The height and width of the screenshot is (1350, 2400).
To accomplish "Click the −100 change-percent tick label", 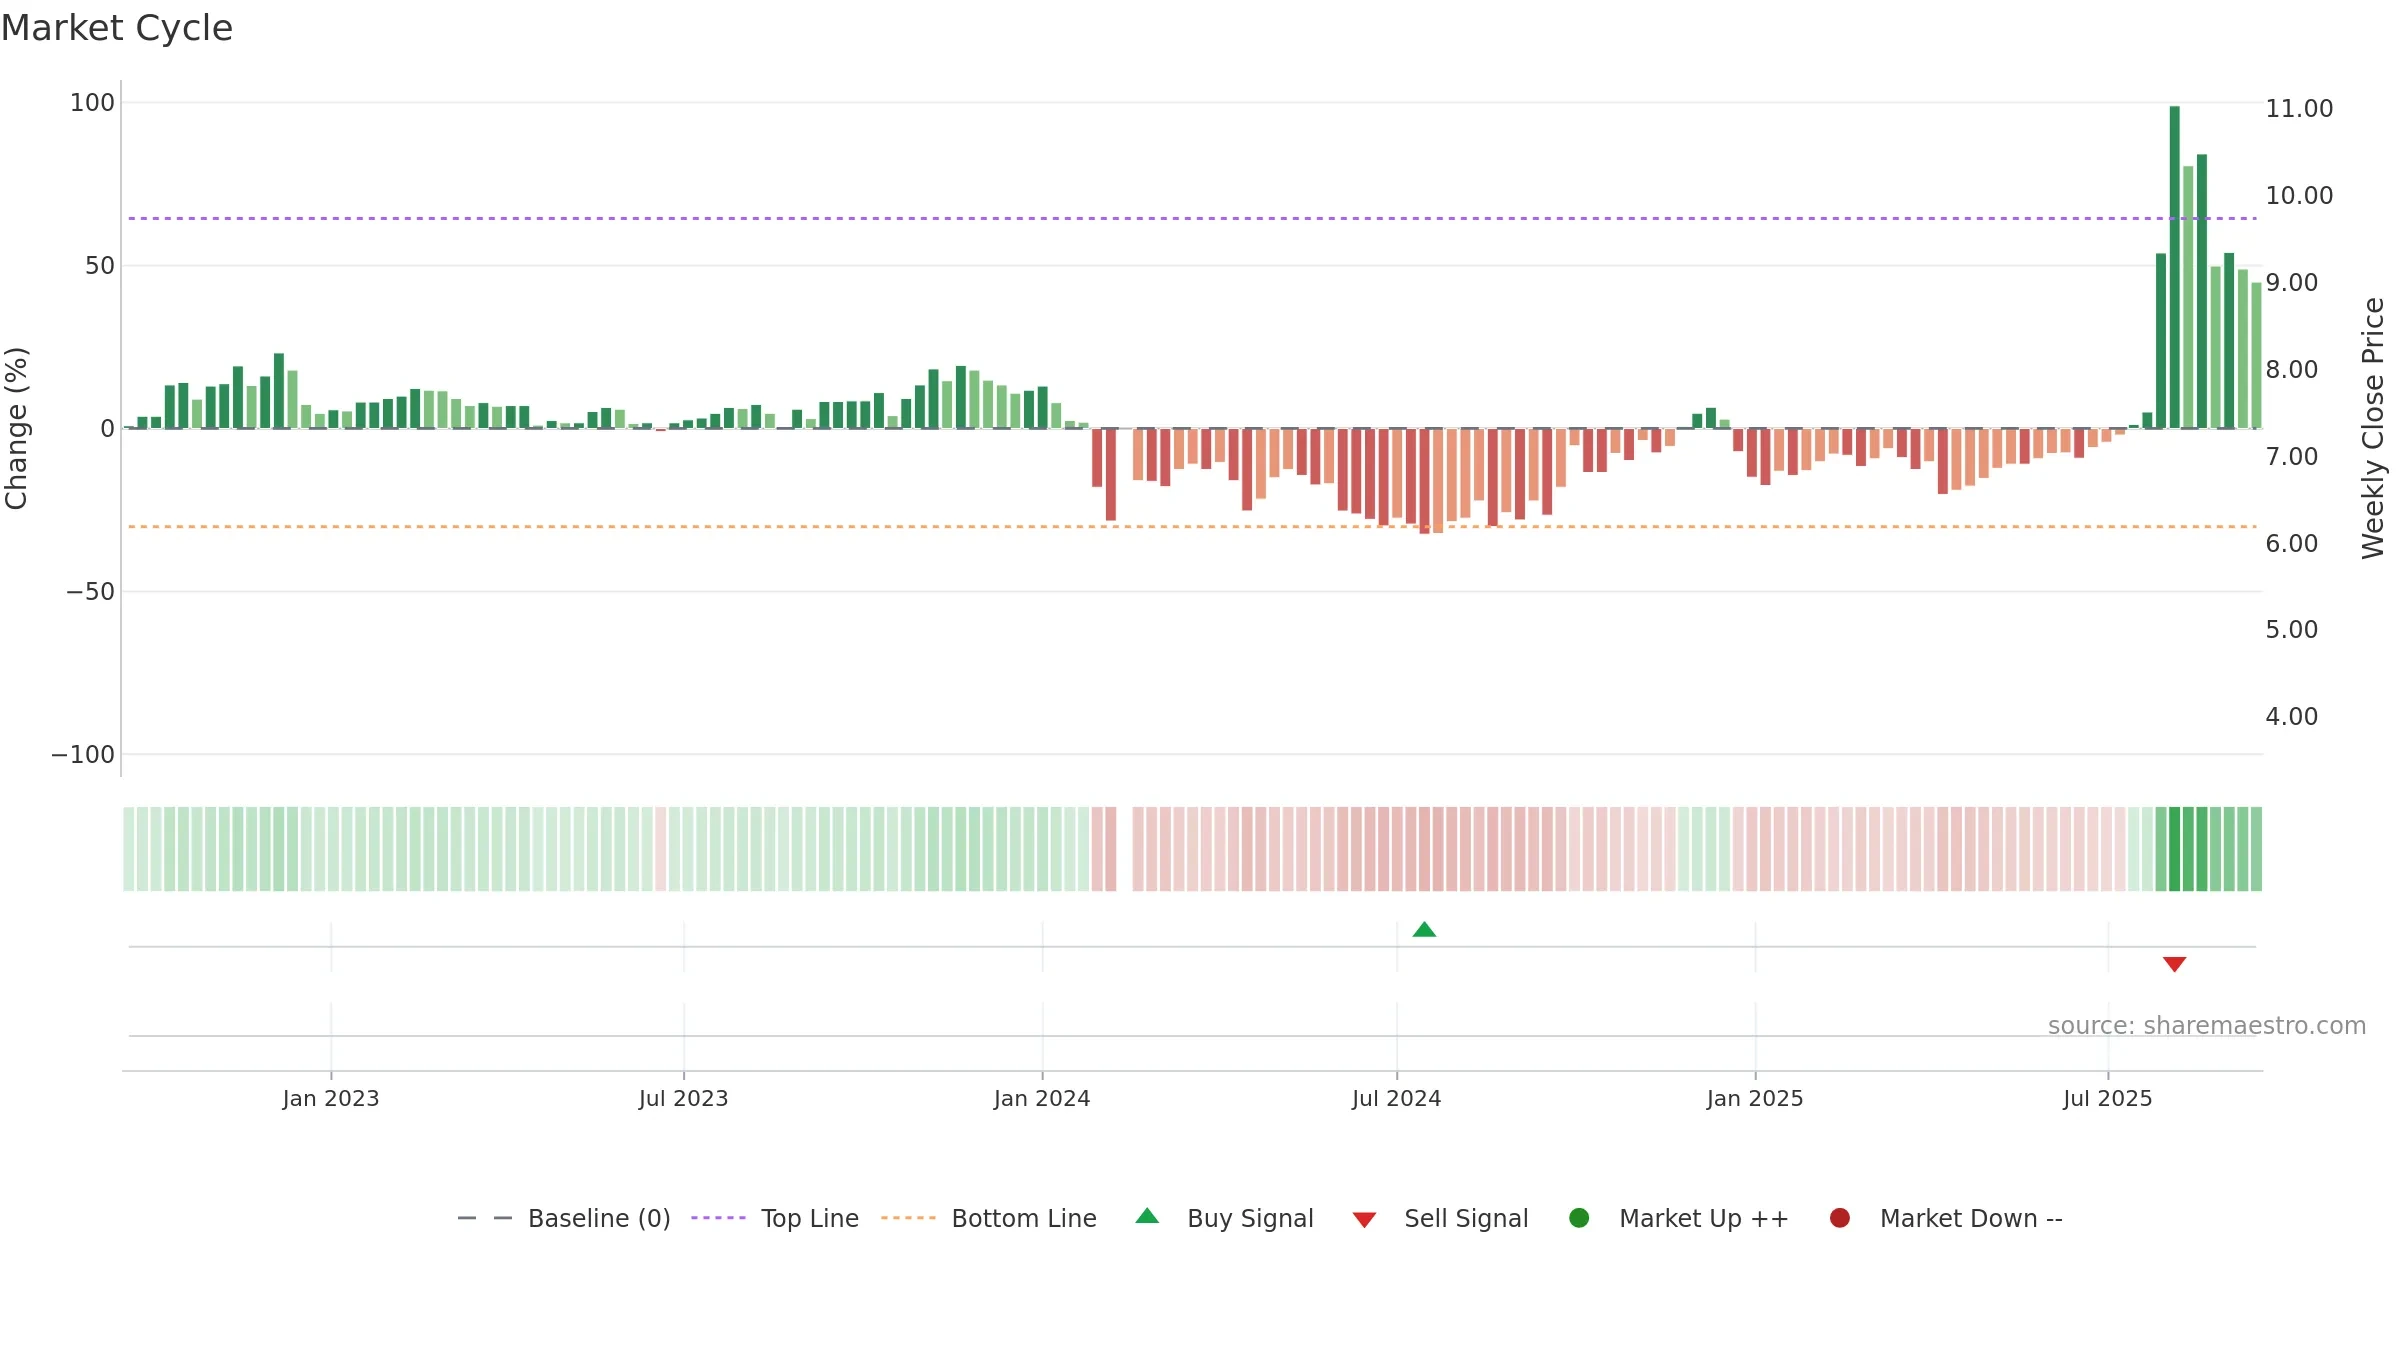I will [x=83, y=754].
